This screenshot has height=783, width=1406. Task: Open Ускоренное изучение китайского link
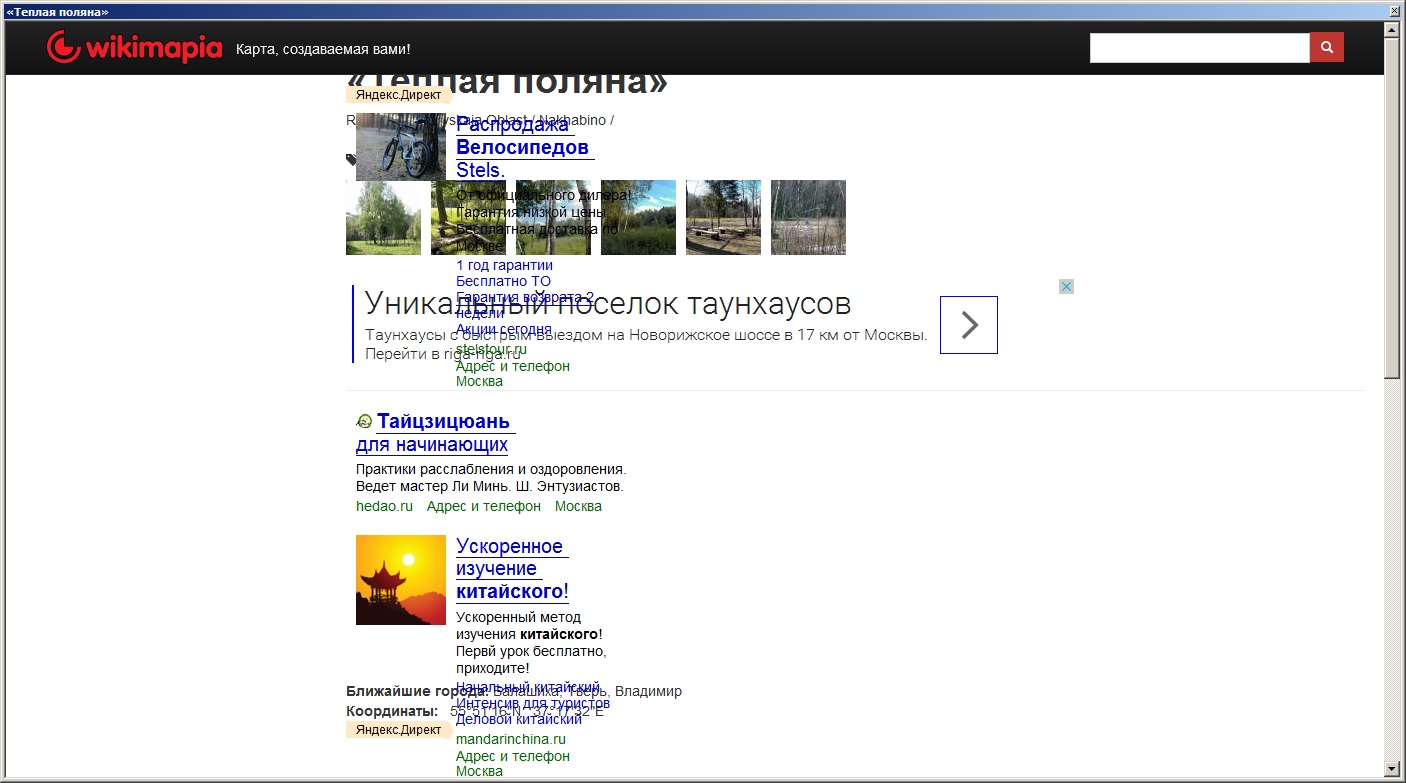(511, 569)
